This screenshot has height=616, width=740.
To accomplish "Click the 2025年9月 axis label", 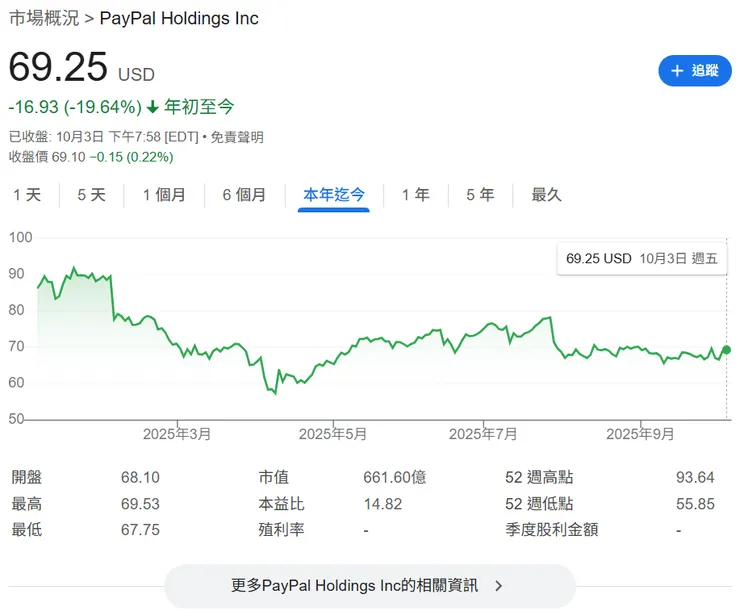I will (x=640, y=434).
